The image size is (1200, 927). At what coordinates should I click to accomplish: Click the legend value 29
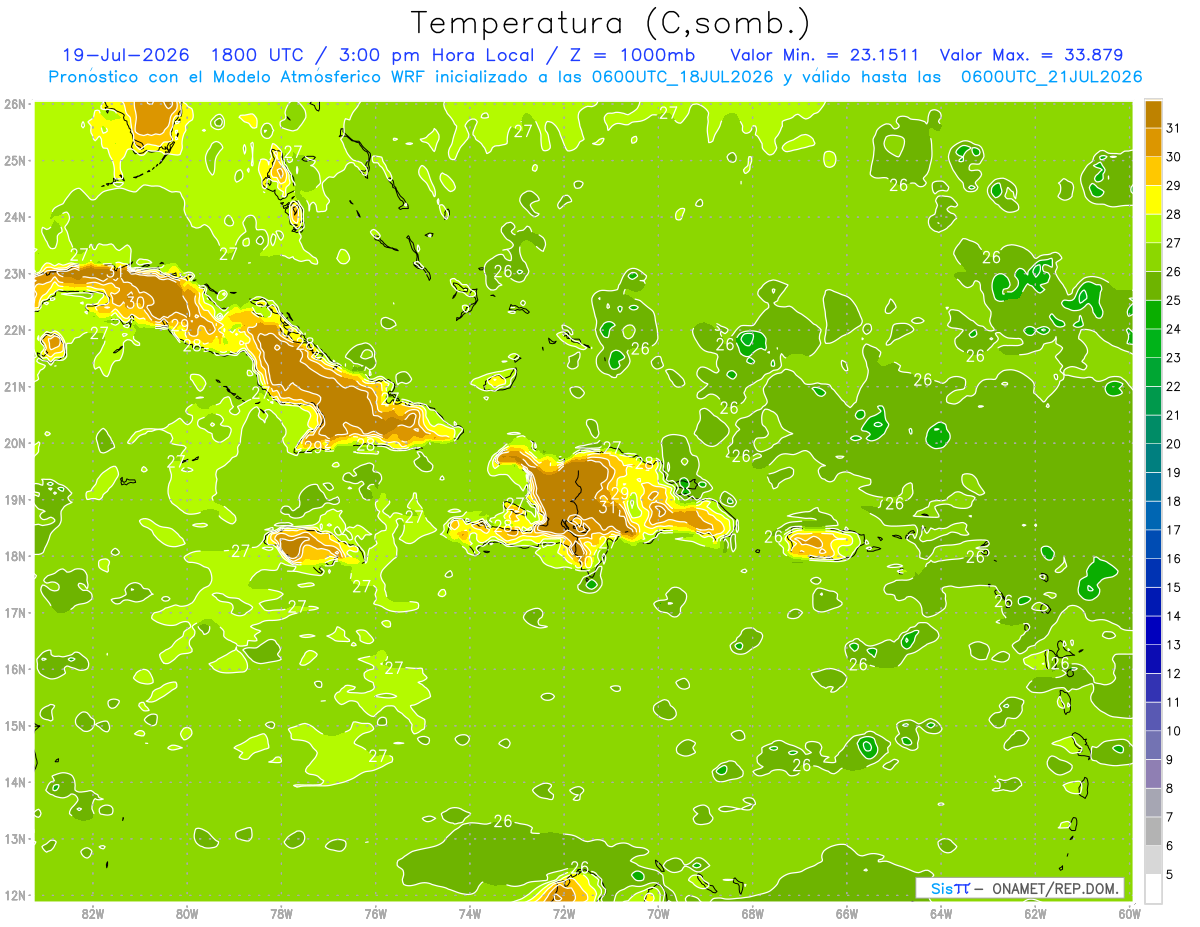[1175, 185]
